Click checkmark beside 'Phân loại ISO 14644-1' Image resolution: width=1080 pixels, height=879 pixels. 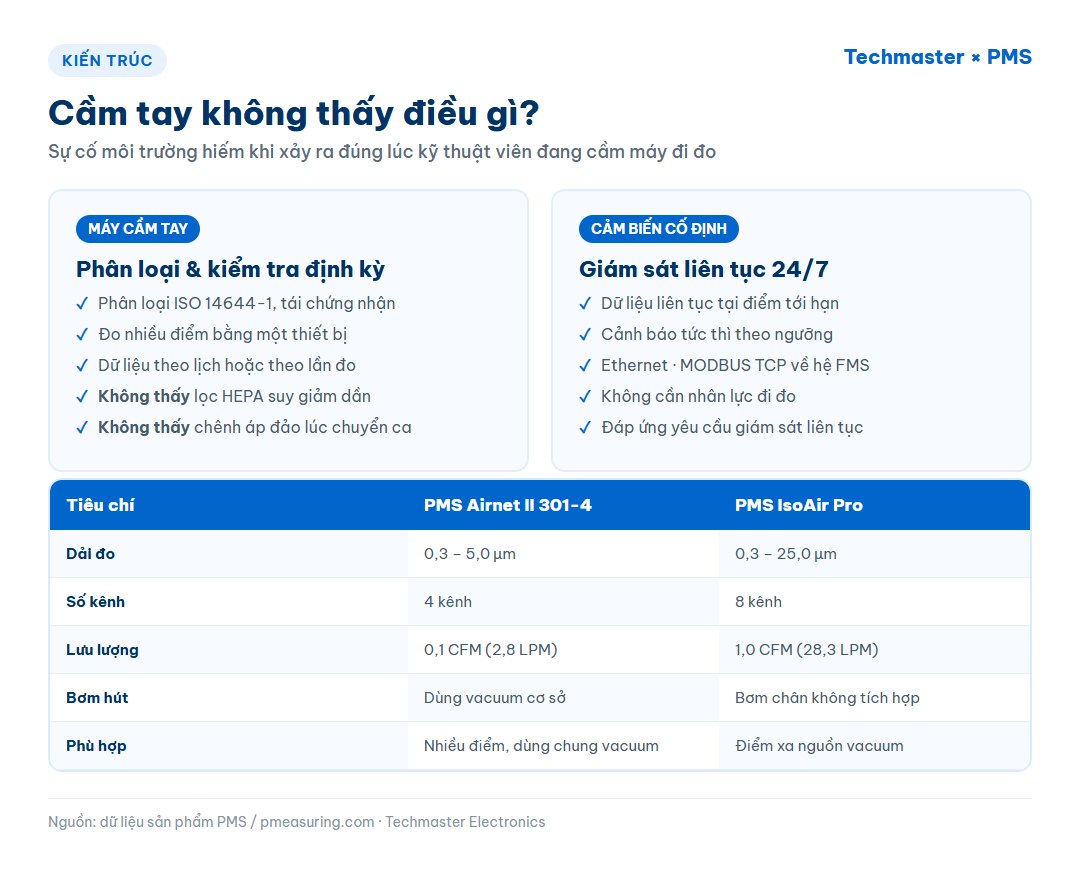pyautogui.click(x=82, y=304)
